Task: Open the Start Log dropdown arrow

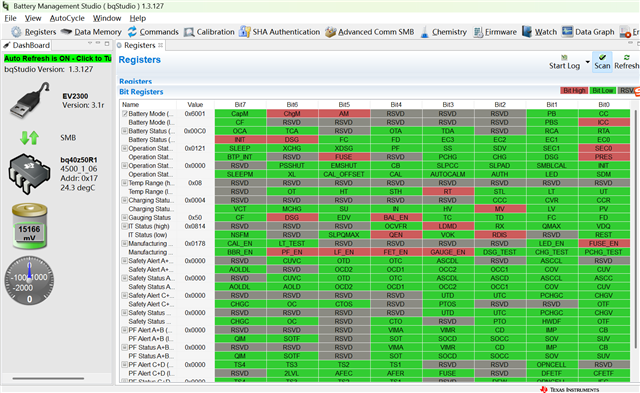Action: pyautogui.click(x=587, y=62)
